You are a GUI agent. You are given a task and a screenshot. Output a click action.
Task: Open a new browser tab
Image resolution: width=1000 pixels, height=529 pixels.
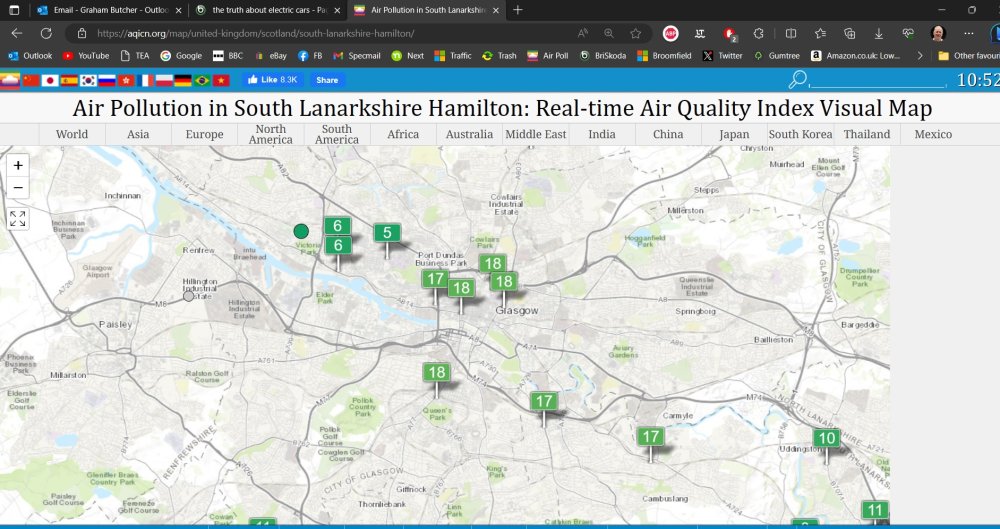click(x=518, y=10)
